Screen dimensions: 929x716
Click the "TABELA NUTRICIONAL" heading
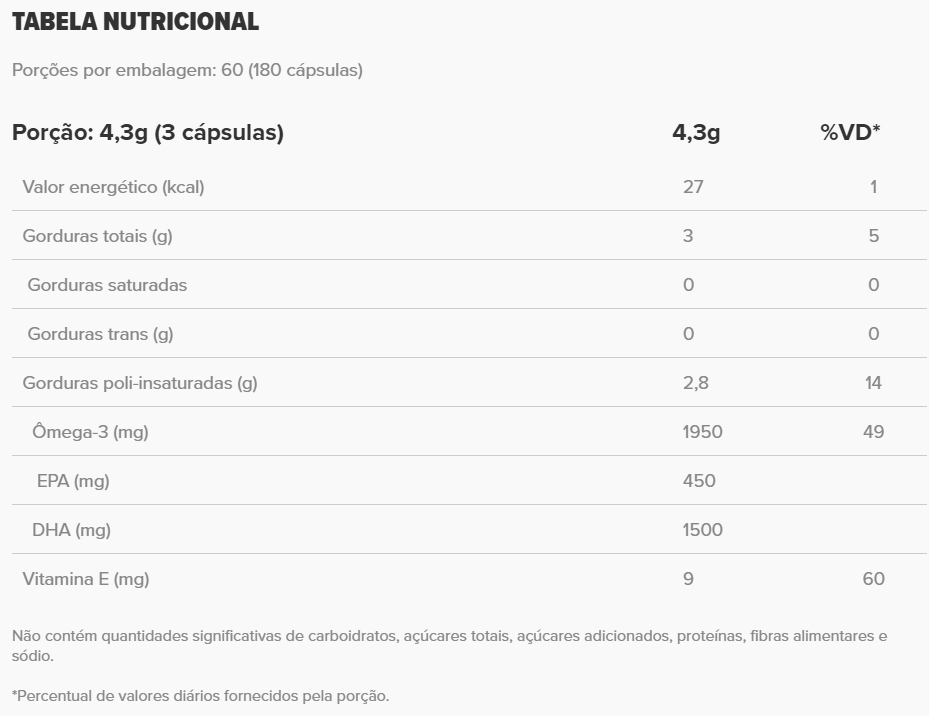[135, 22]
